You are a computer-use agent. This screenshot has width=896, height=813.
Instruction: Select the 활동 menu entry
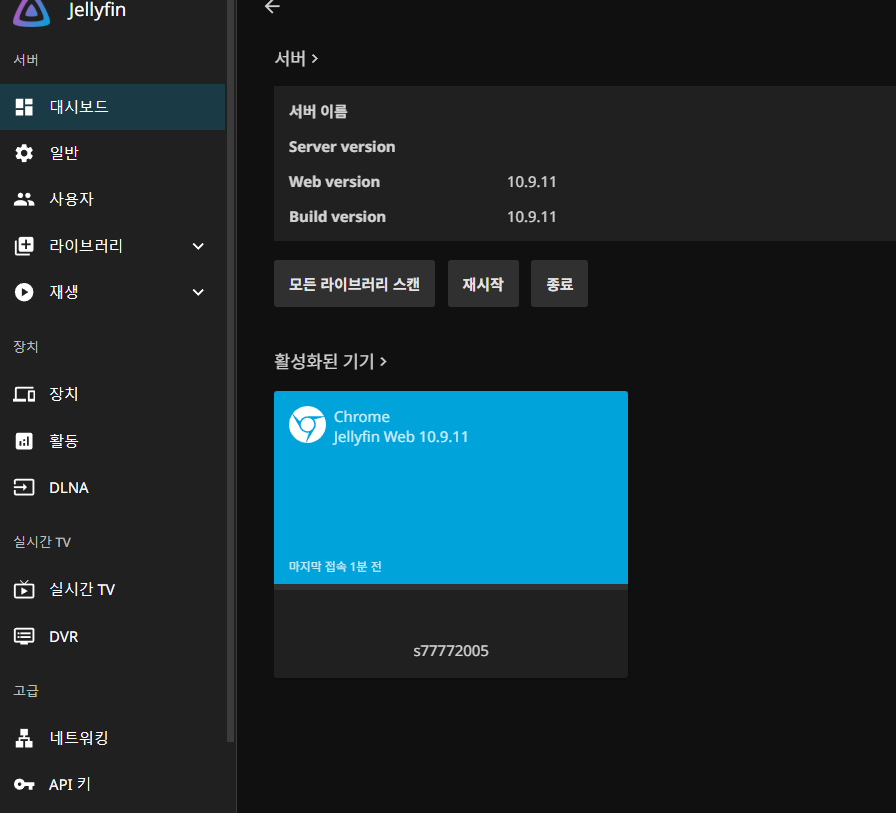tap(113, 441)
